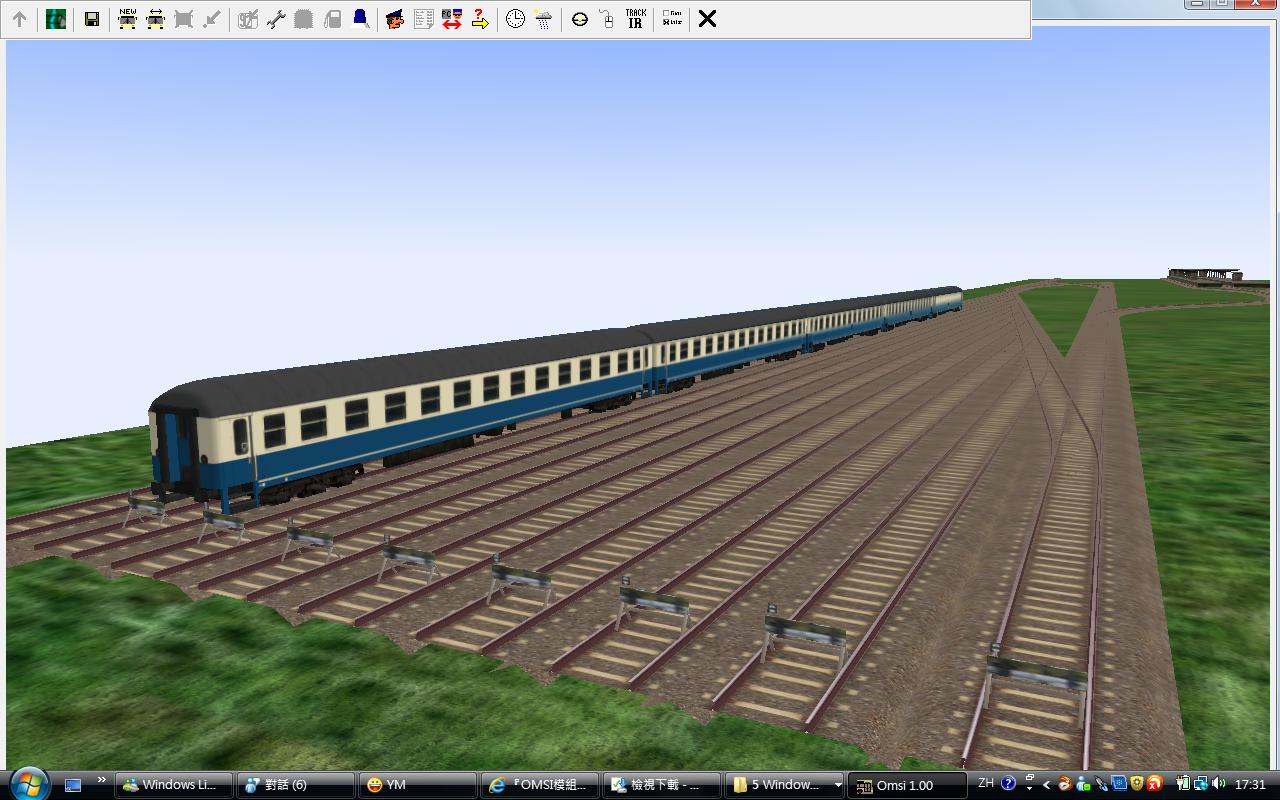Click the up arrow toolbar icon
Viewport: 1280px width, 800px height.
(x=19, y=19)
